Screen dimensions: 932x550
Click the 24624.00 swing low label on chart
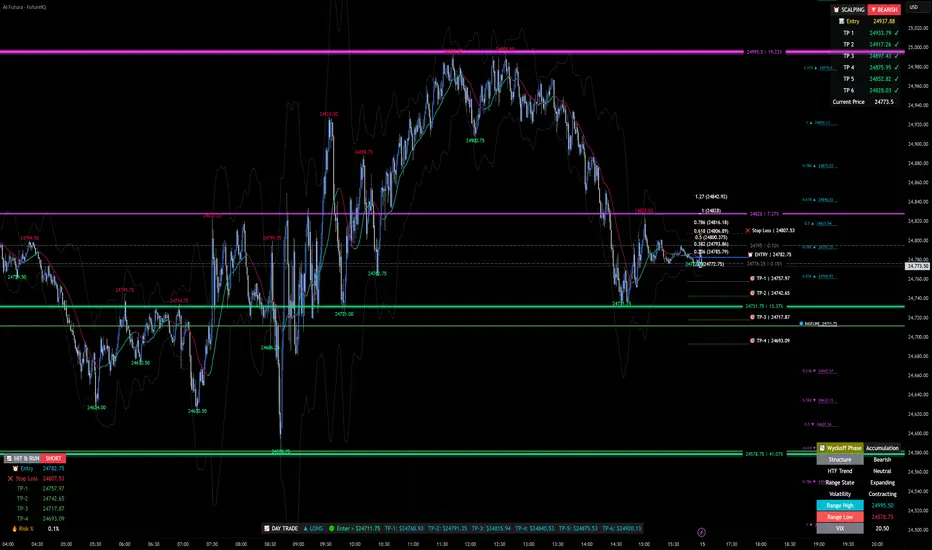click(x=96, y=407)
